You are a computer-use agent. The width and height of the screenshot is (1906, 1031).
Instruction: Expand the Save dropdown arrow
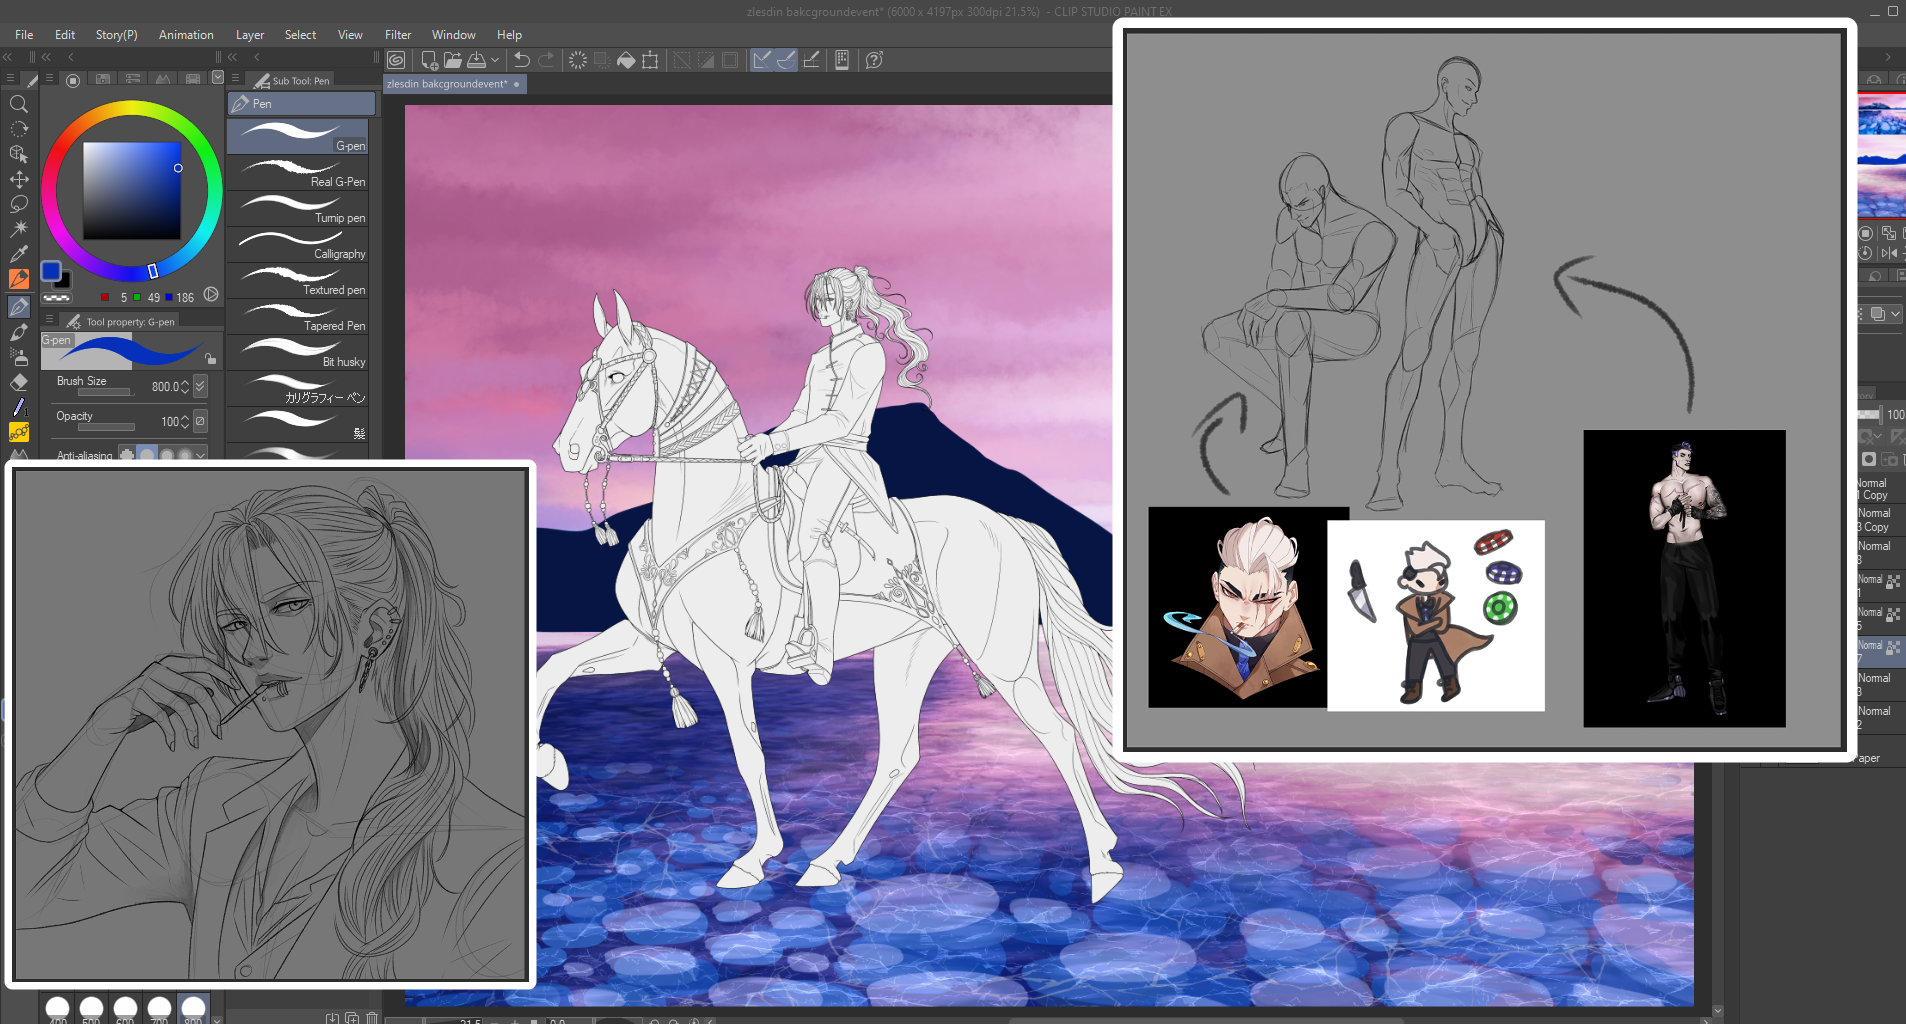click(x=495, y=60)
